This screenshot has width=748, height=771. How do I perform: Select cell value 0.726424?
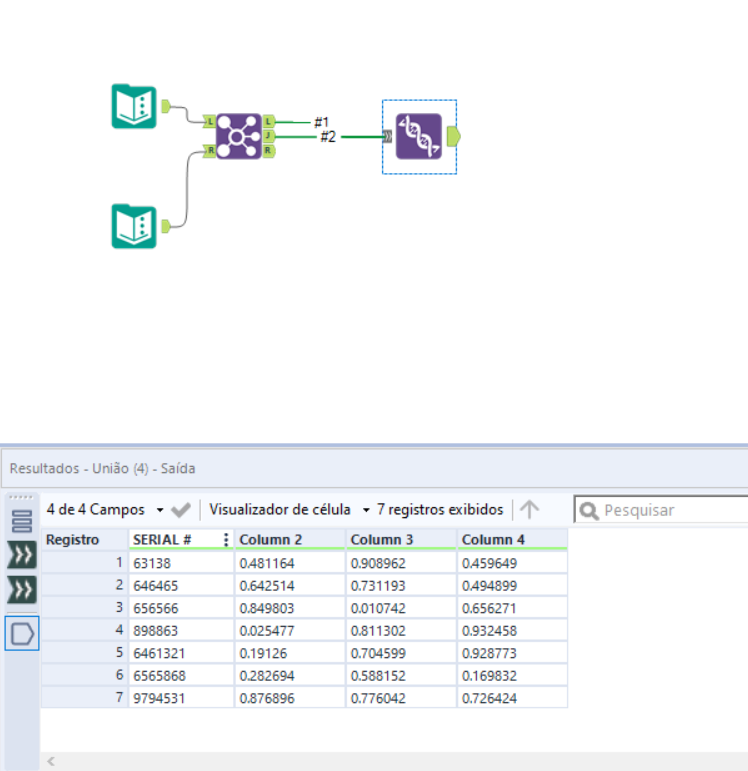(512, 698)
